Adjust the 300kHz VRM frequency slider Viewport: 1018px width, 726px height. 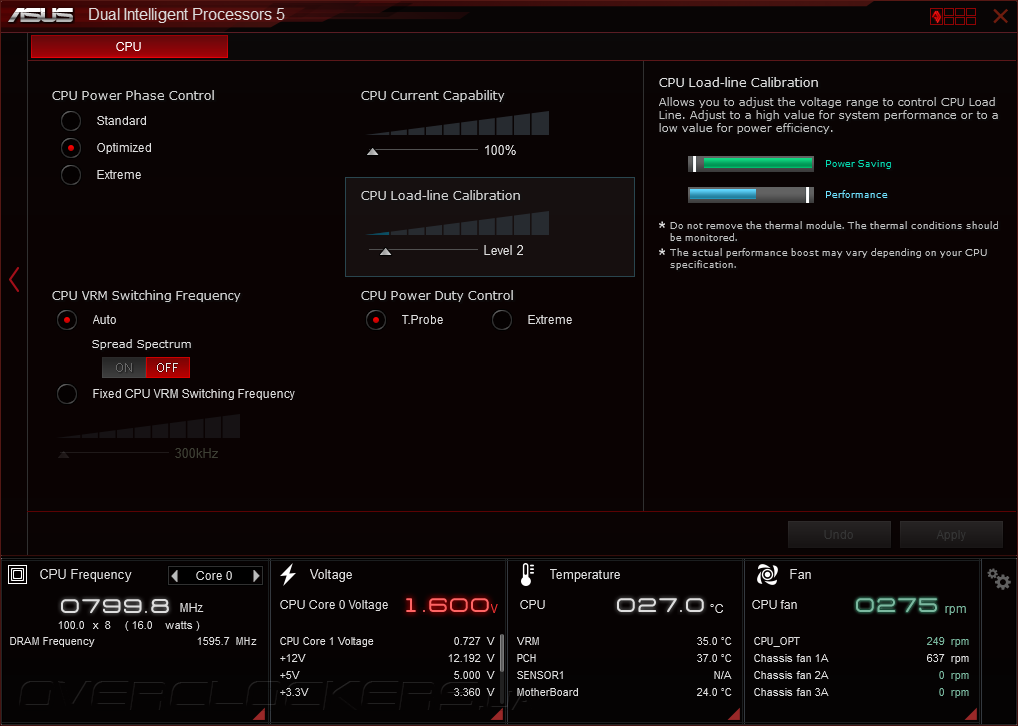[x=64, y=455]
